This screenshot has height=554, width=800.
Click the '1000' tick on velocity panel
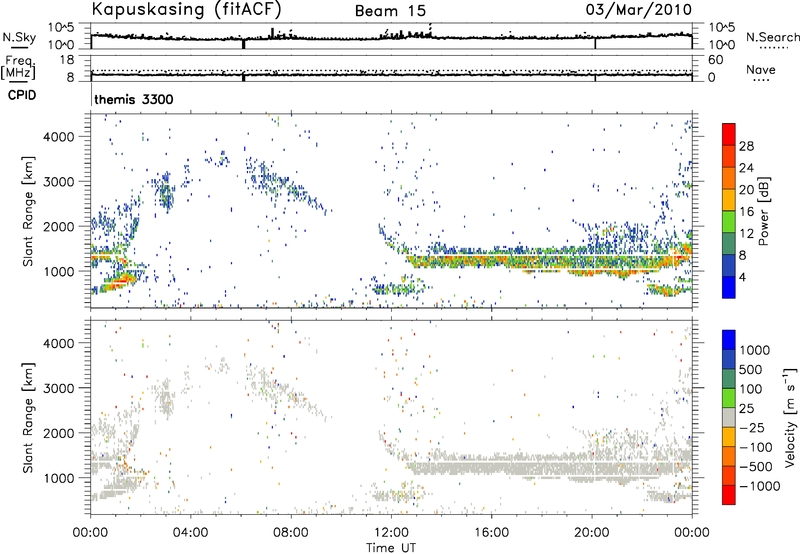59,478
